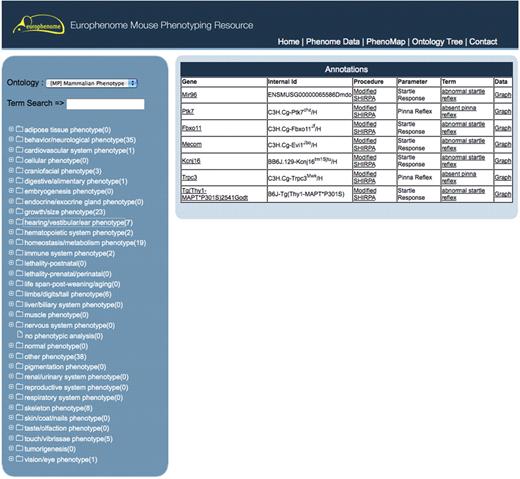Expand the renal/urinary system phenotype node
Image resolution: width=520 pixels, height=479 pixels.
[11, 376]
